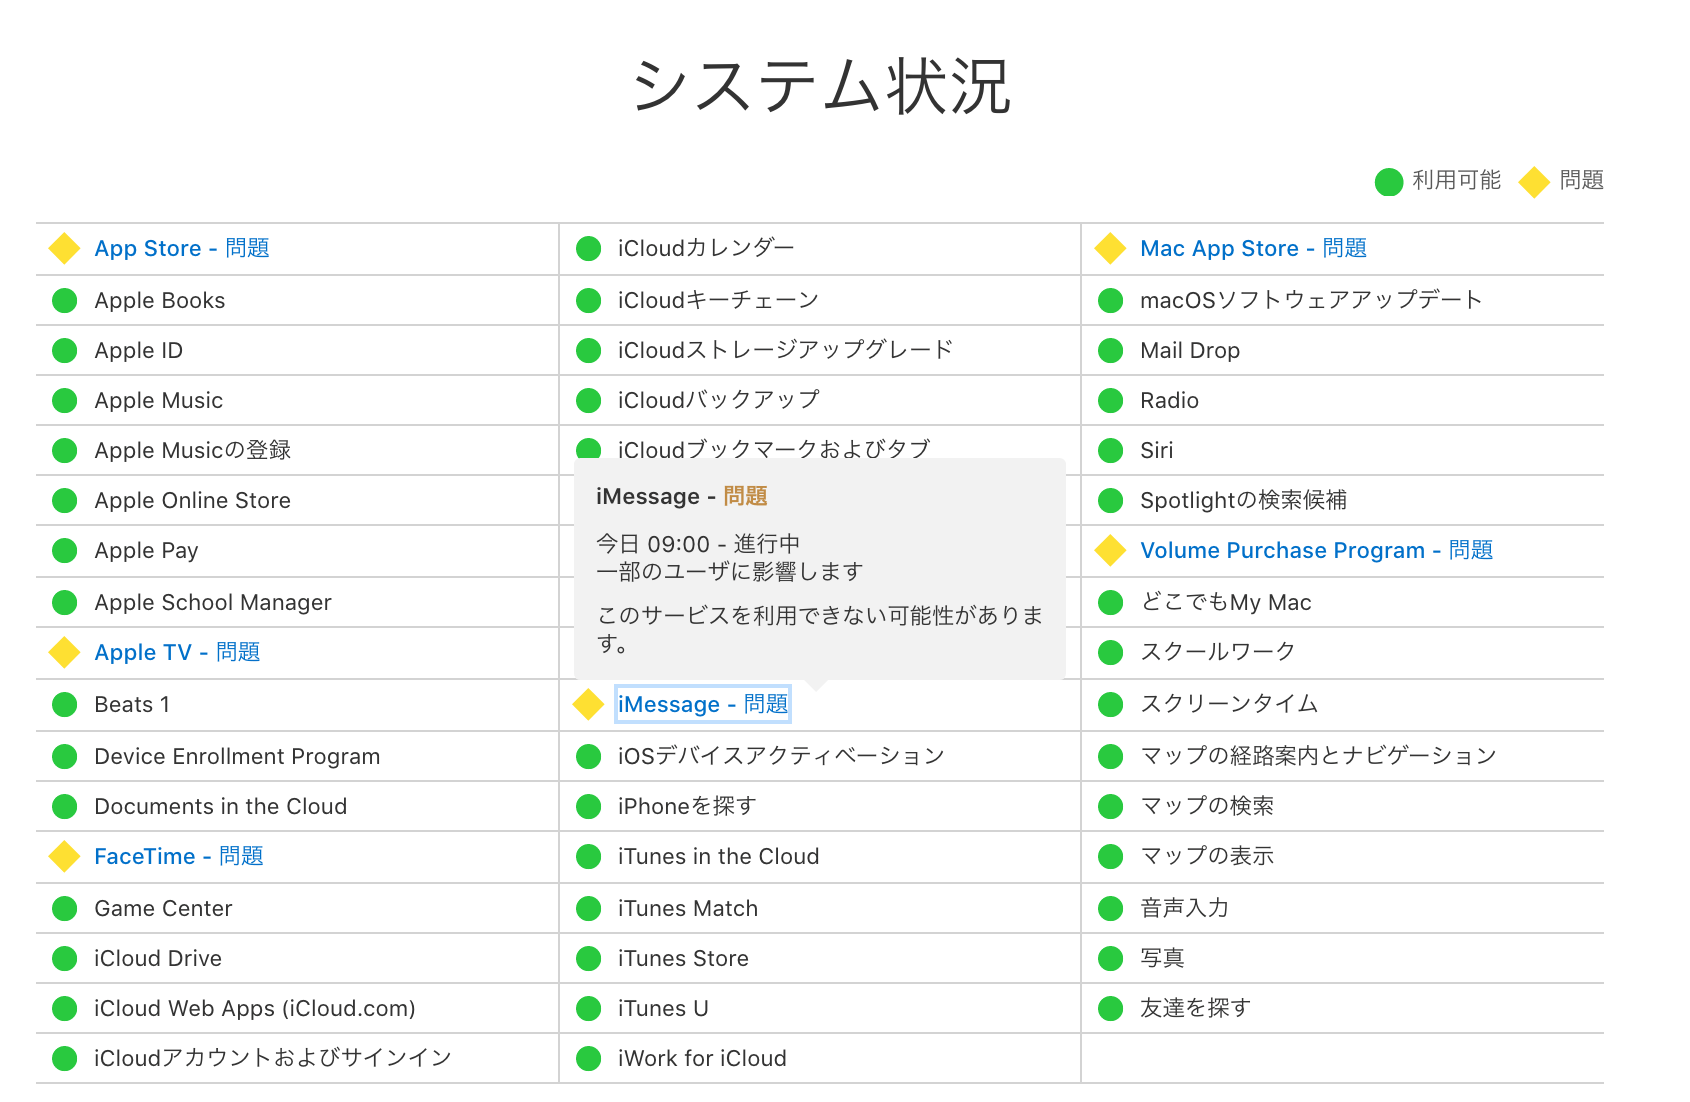Select the iCloudアカウントおよびサインイン text
Screen dimensions: 1690x1102
pos(273,1058)
